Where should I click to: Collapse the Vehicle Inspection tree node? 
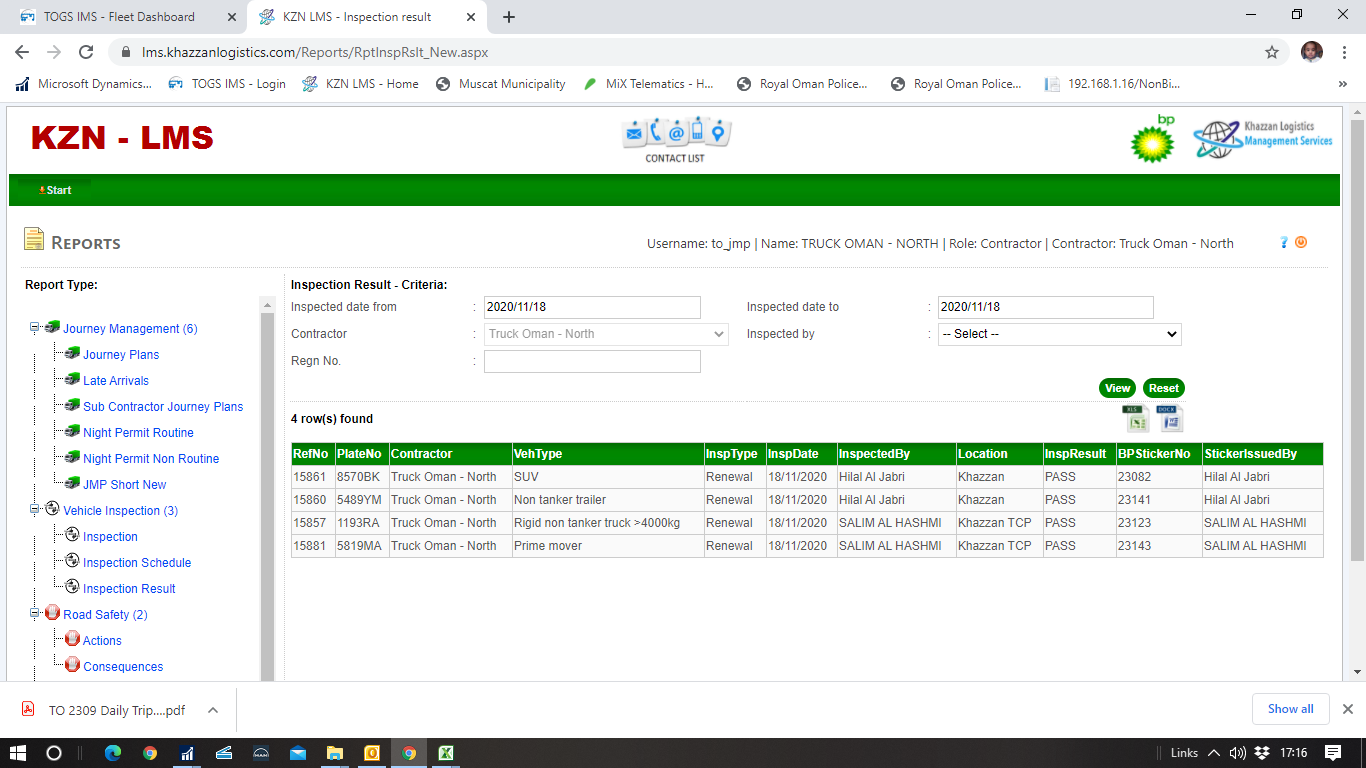pyautogui.click(x=35, y=510)
